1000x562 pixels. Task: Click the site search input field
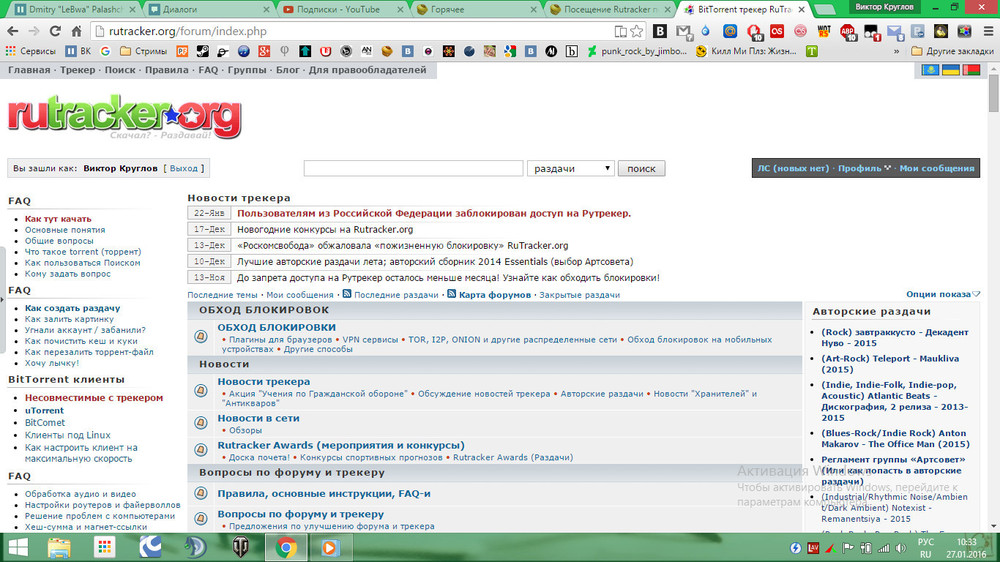(x=413, y=168)
